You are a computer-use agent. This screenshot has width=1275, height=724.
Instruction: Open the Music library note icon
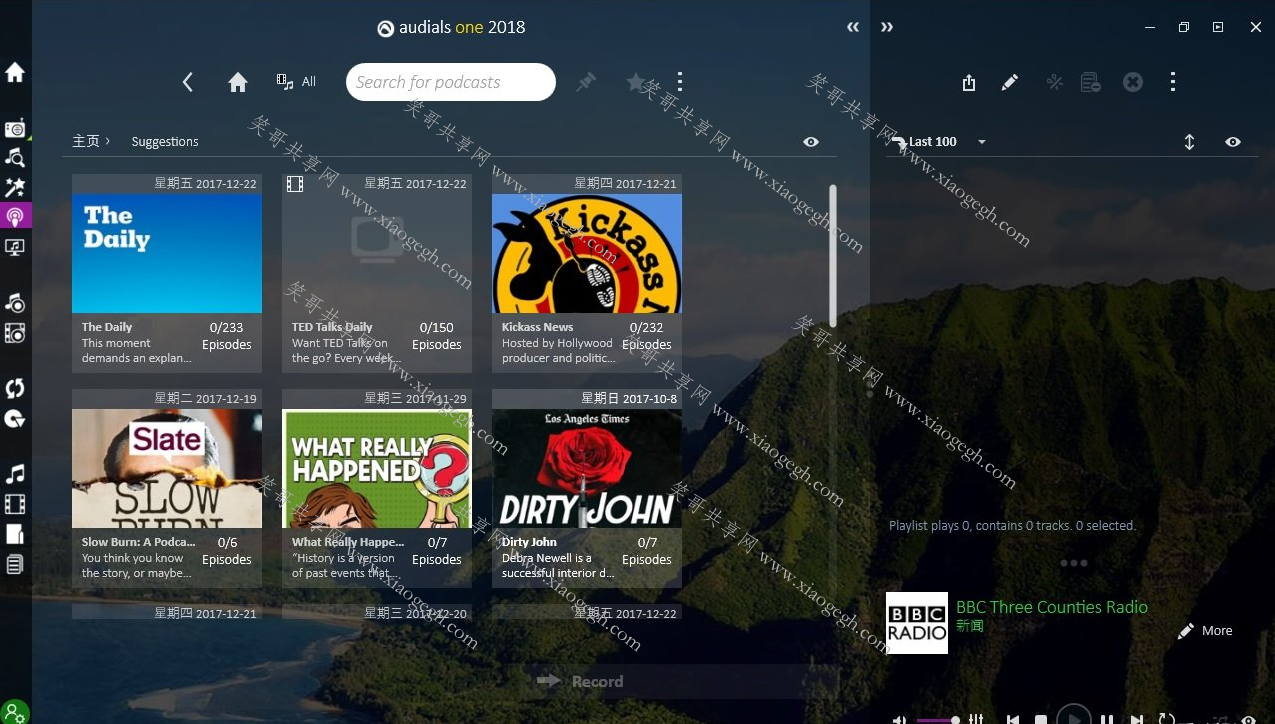pyautogui.click(x=15, y=474)
